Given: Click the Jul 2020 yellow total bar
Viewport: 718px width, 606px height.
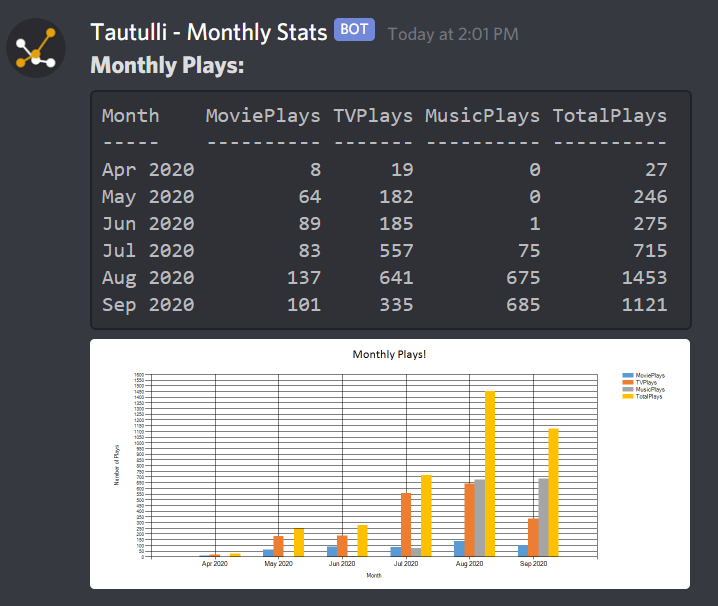Looking at the screenshot, I should pos(426,516).
